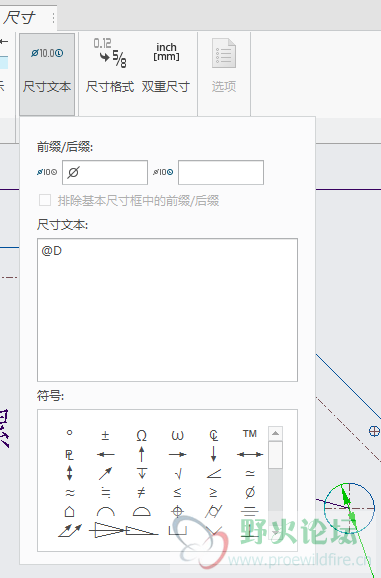This screenshot has width=381, height=578.
Task: Insert the left arrow symbol
Action: (x=105, y=455)
